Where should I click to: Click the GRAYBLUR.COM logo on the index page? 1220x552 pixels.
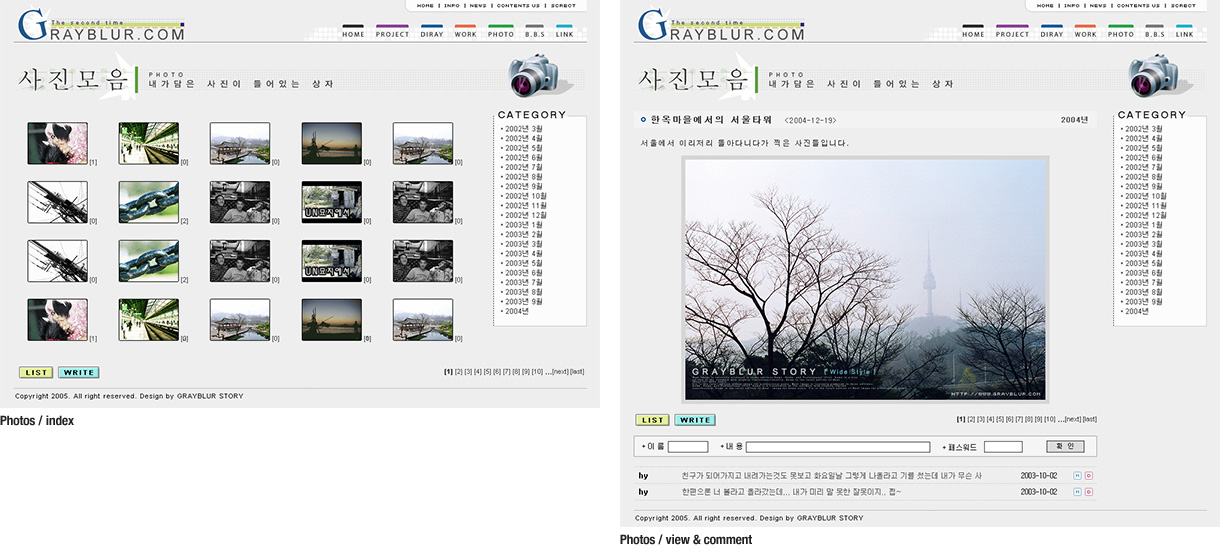pyautogui.click(x=101, y=25)
